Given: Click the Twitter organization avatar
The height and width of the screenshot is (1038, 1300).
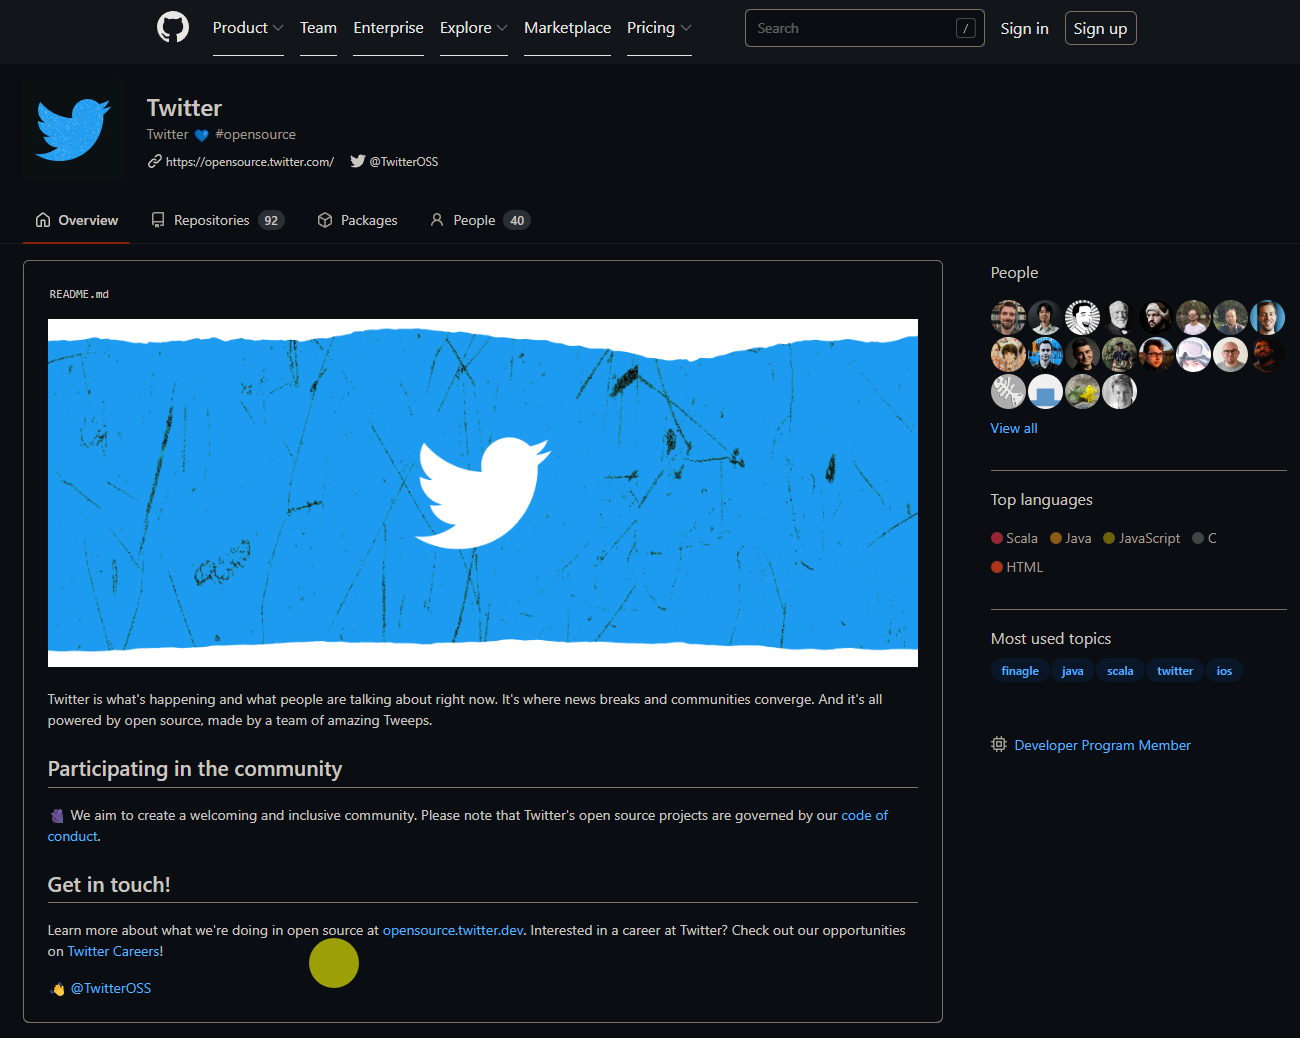Looking at the screenshot, I should 73,129.
